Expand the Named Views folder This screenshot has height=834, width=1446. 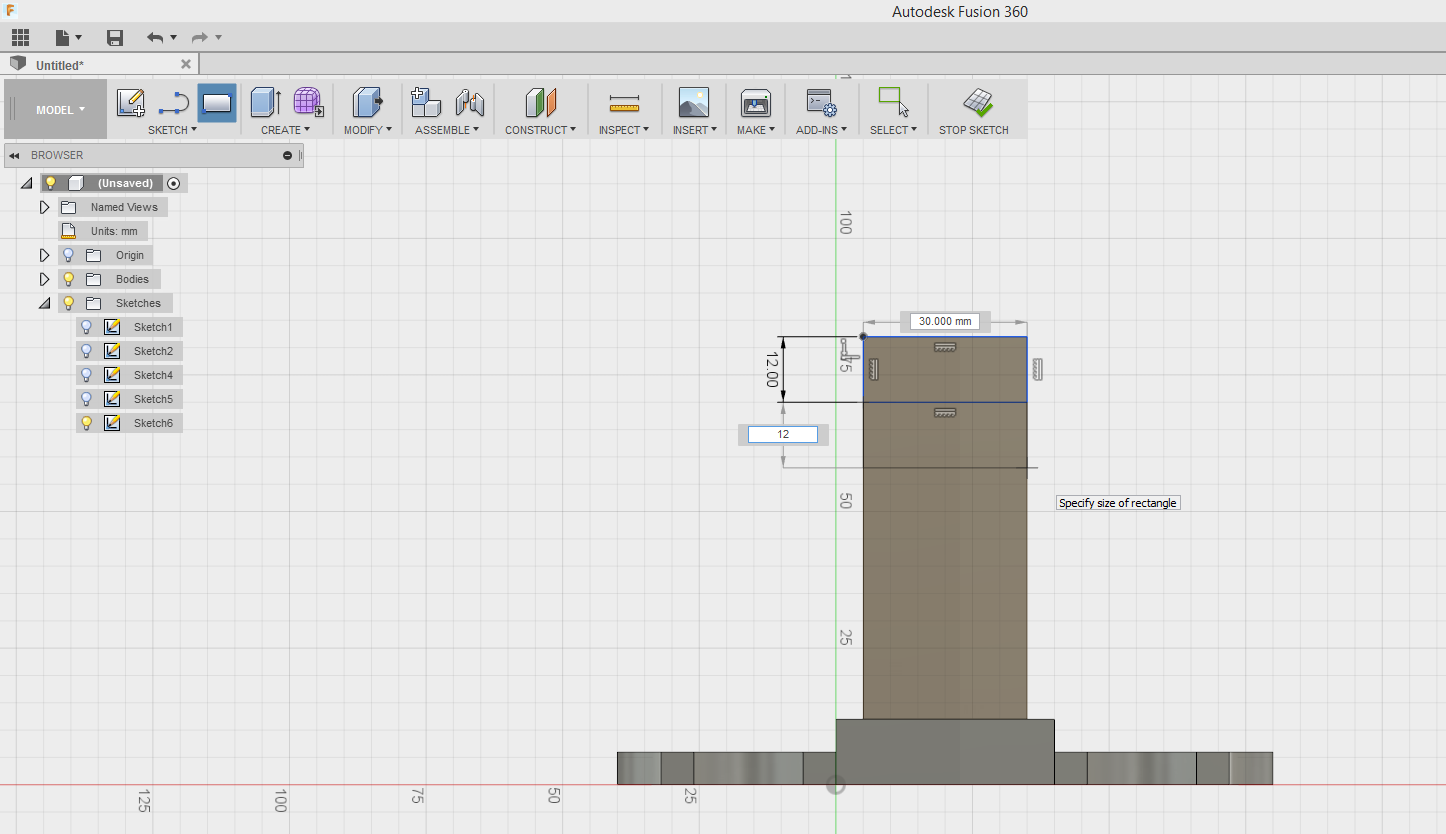coord(44,207)
